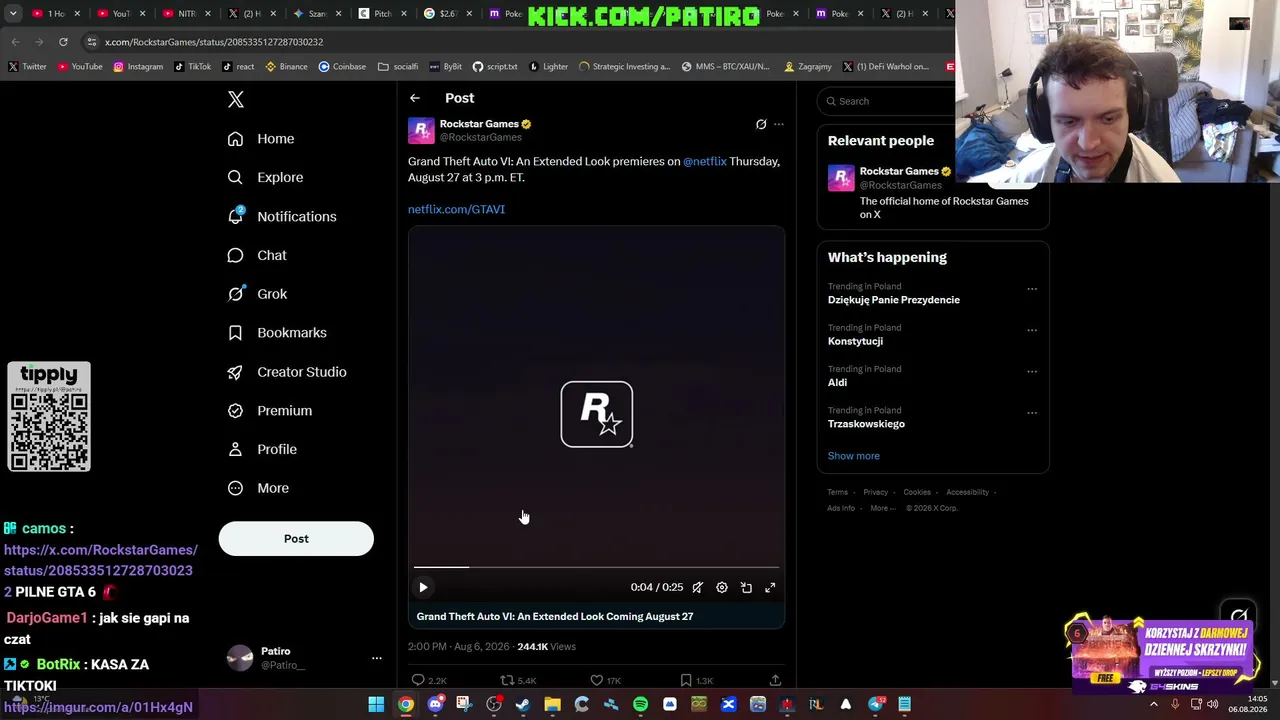Open the Coinbase bookmark

pyautogui.click(x=342, y=67)
